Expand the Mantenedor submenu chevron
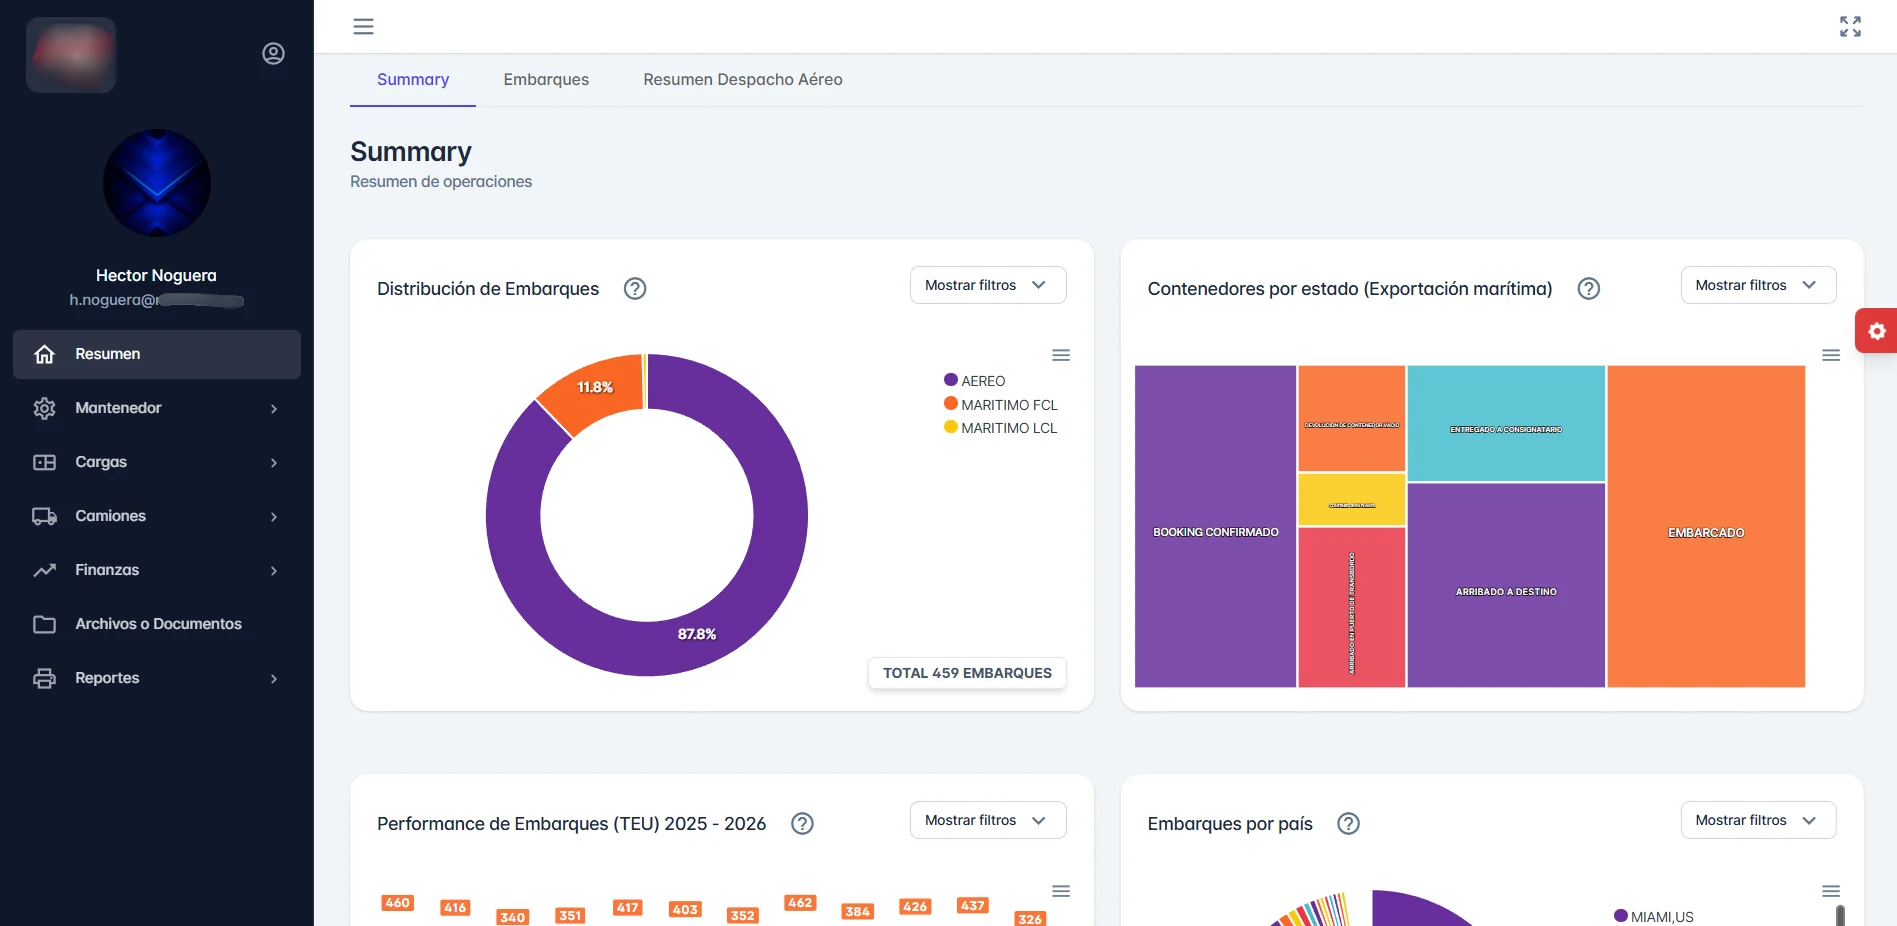1897x926 pixels. 274,409
